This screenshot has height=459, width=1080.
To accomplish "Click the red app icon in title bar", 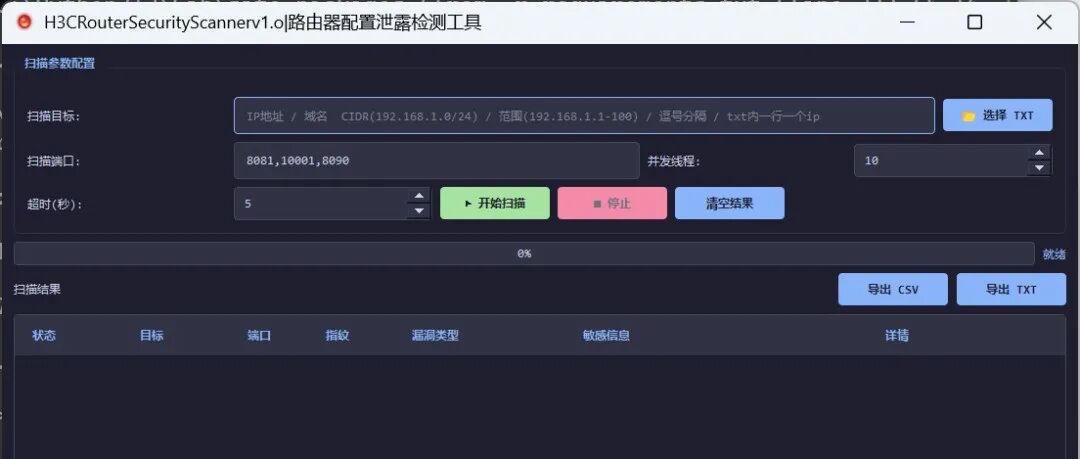I will (23, 23).
